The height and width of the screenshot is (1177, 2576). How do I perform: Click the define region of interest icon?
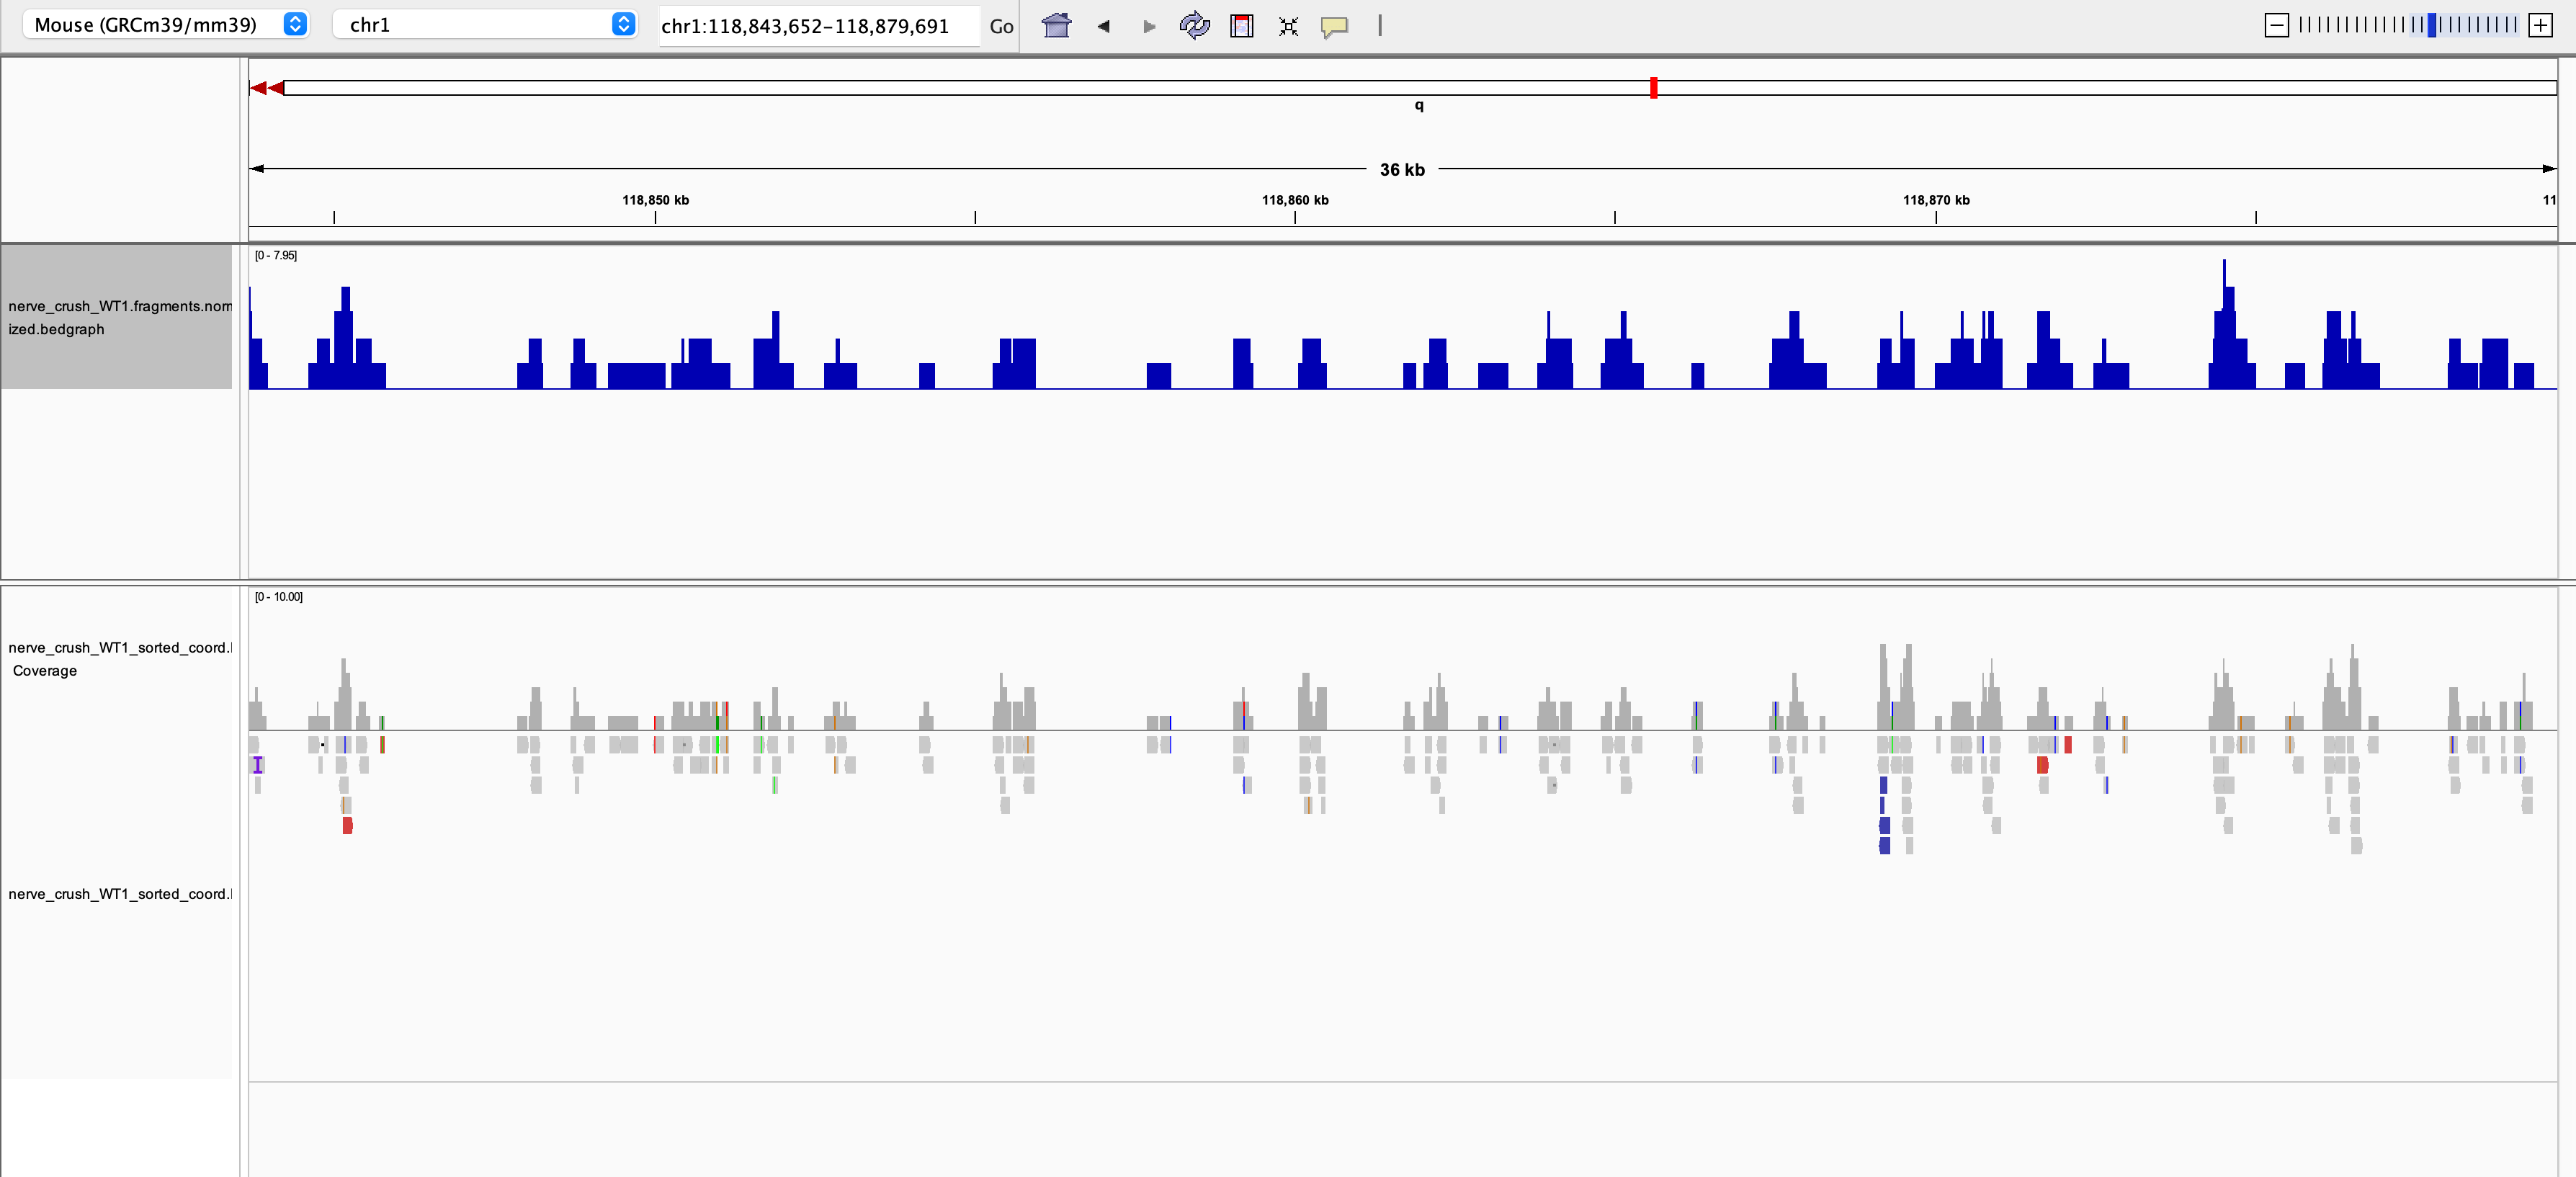point(1241,26)
